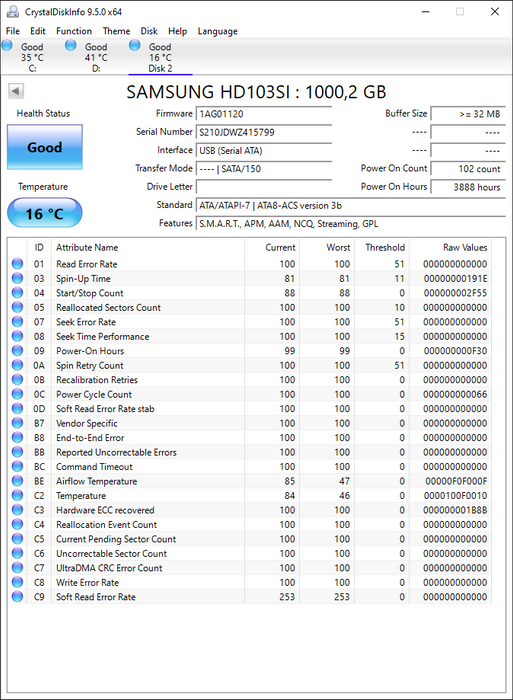Screen dimensions: 513x700
Task: Click the status orb for Recalibration Retries
Action: click(17, 380)
